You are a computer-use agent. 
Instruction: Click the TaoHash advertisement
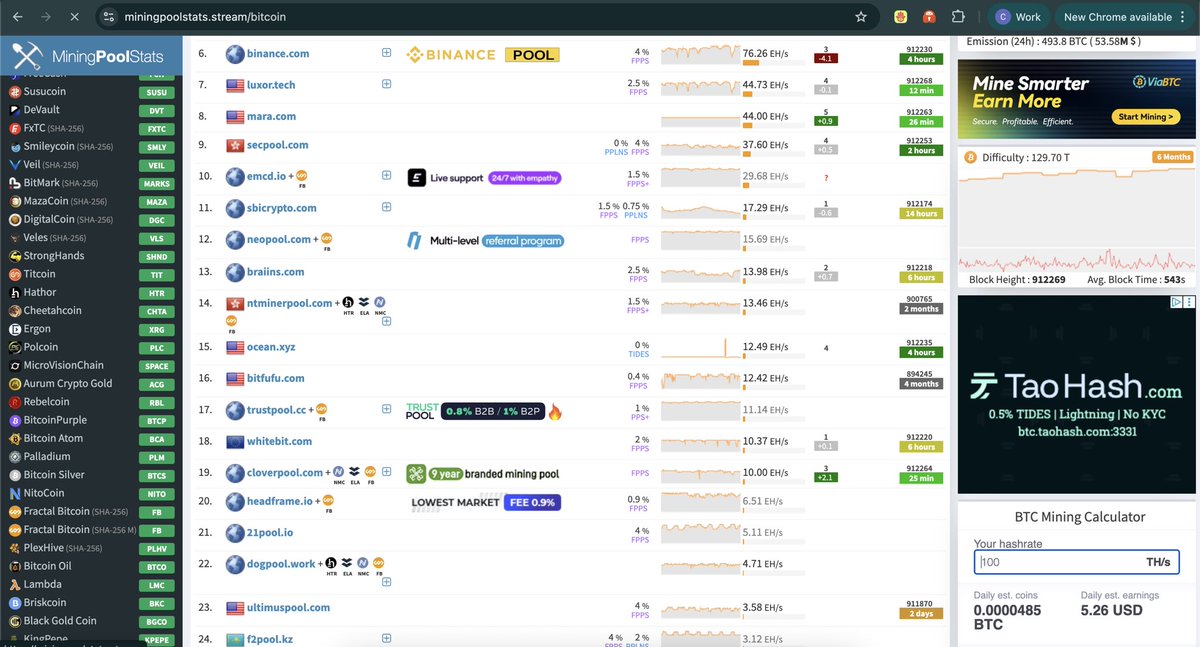pyautogui.click(x=1076, y=394)
